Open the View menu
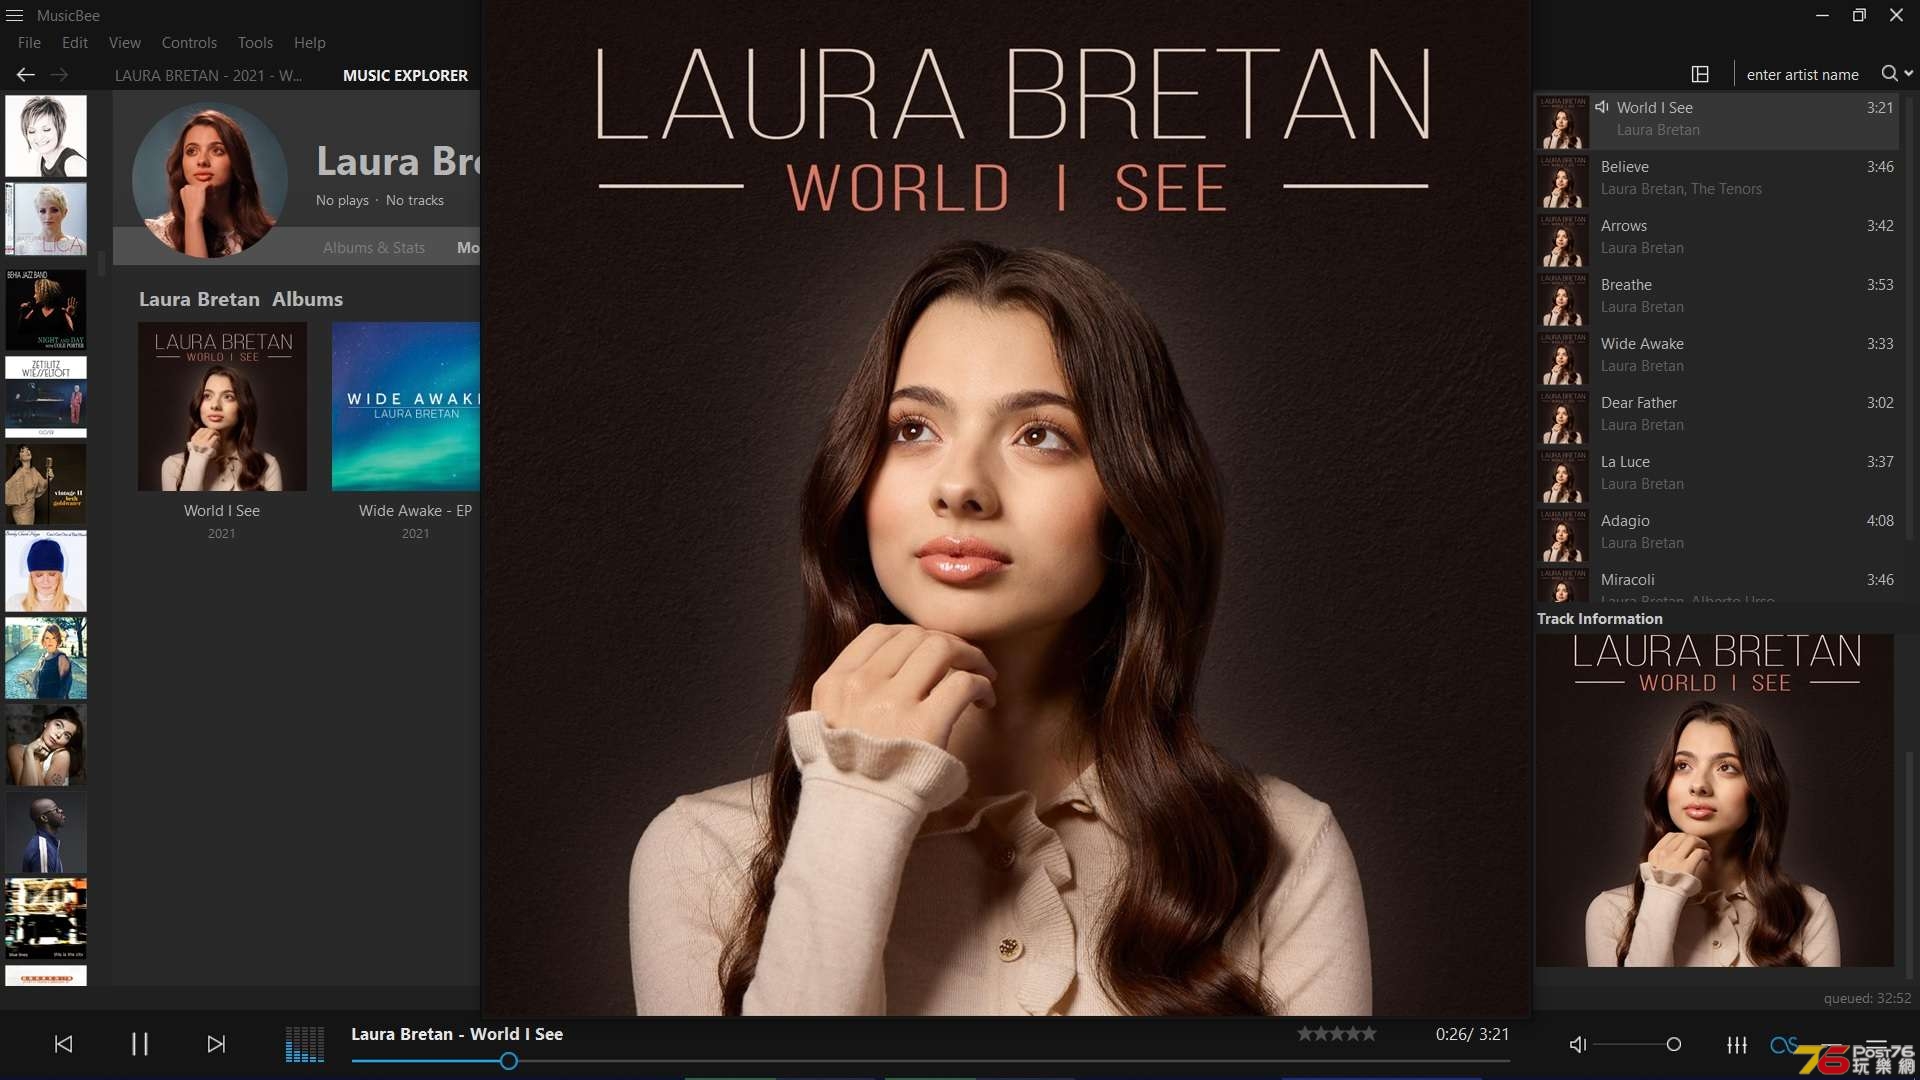Screen dimensions: 1920x1080 125,43
